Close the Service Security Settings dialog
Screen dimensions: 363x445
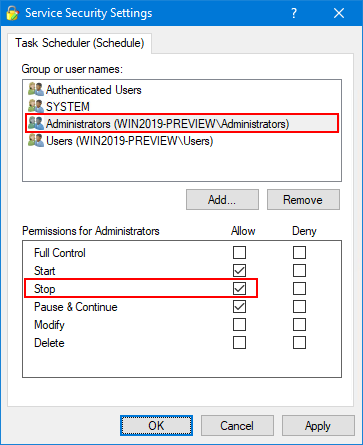click(x=339, y=13)
